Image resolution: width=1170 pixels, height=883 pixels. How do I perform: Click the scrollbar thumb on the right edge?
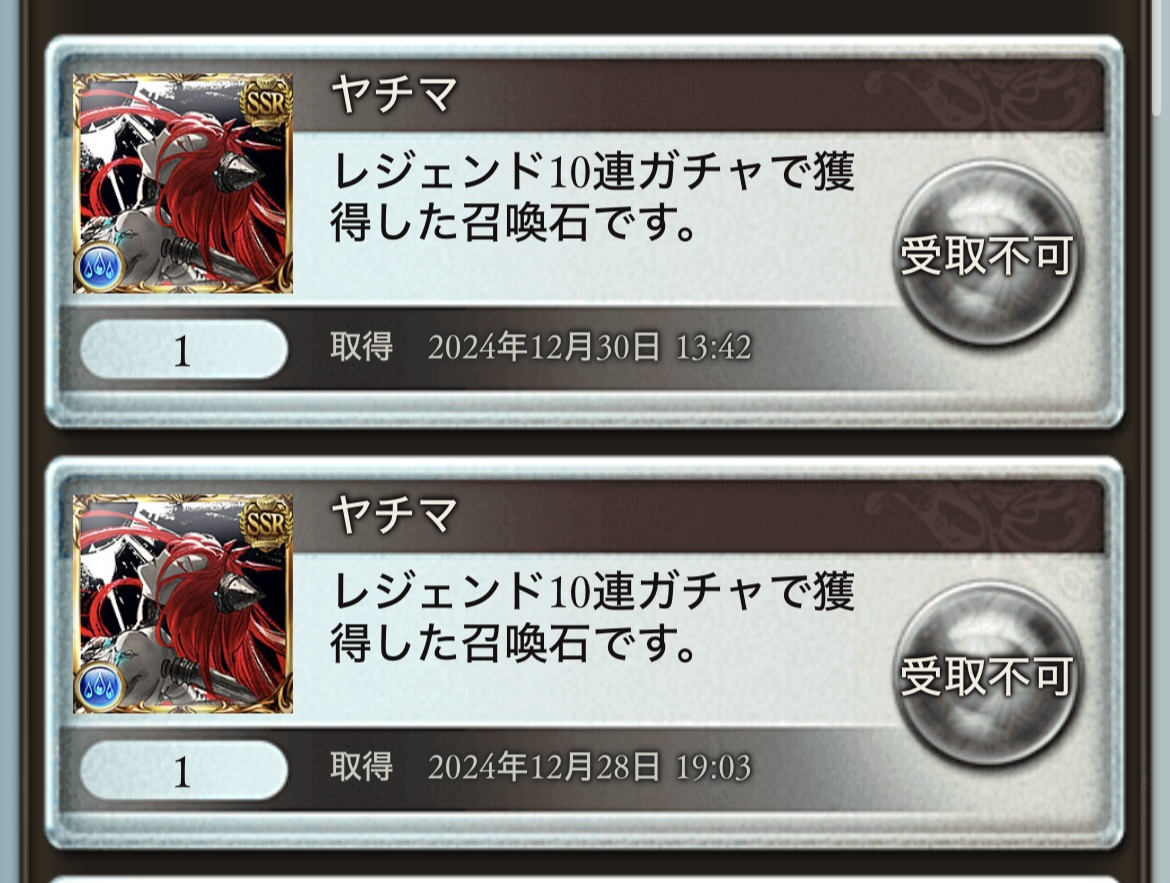[x=1157, y=56]
